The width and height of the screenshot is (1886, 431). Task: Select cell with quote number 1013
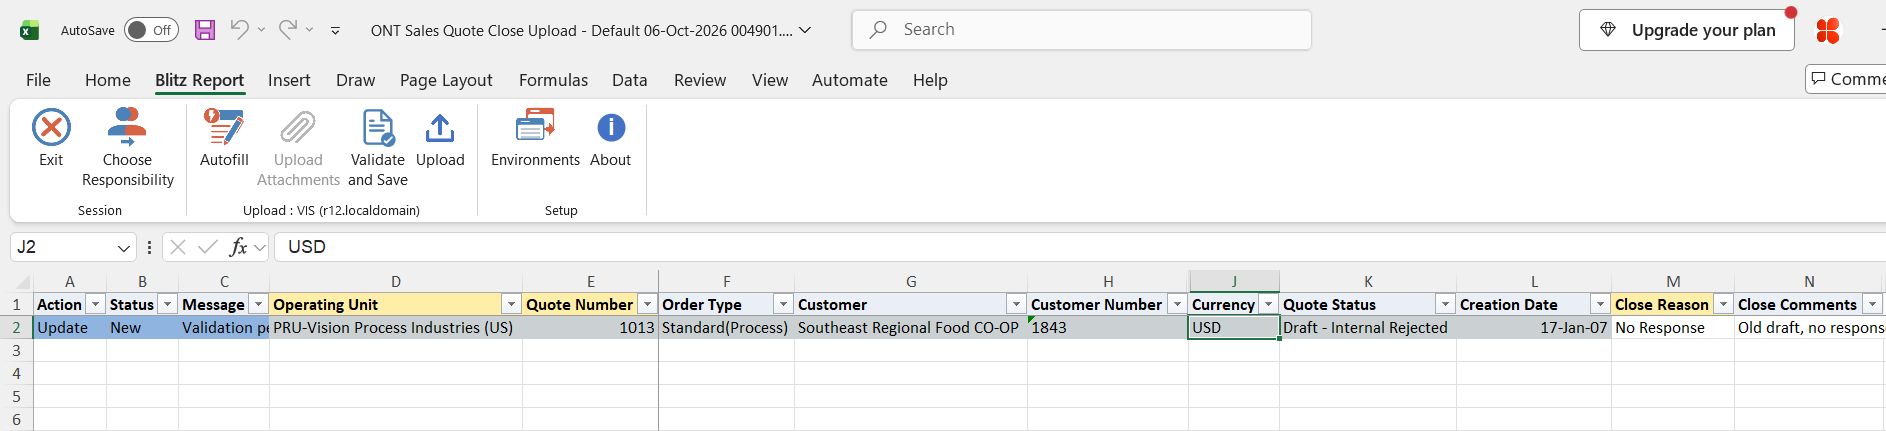click(x=590, y=327)
